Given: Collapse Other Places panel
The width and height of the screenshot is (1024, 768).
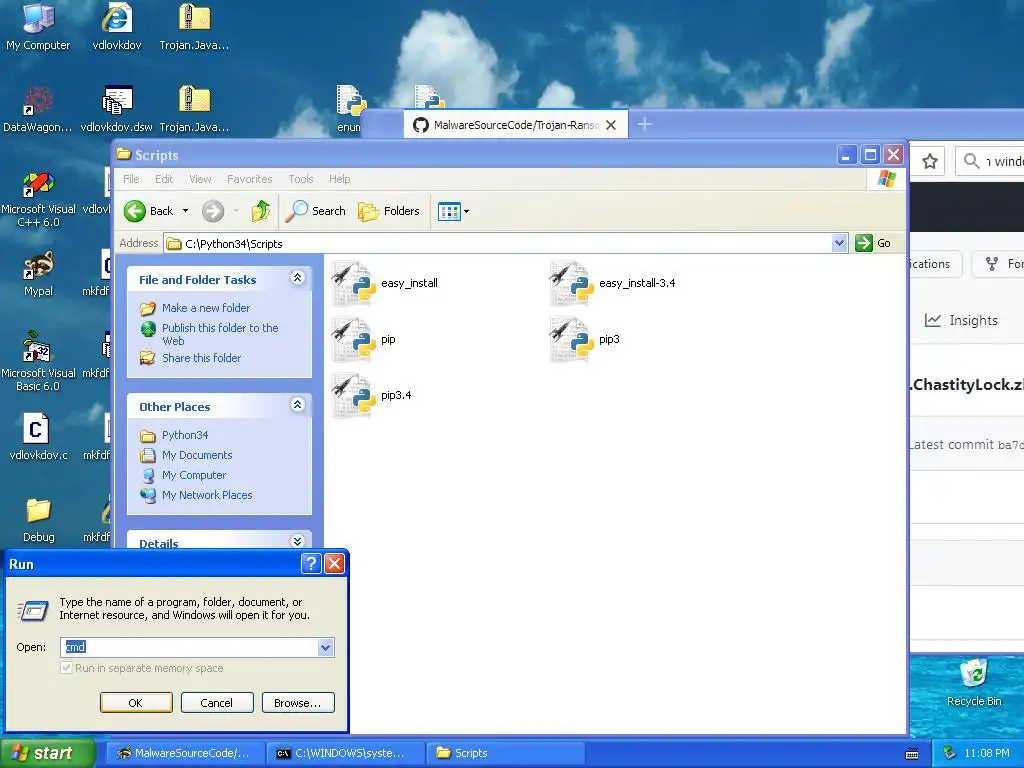Looking at the screenshot, I should click(297, 405).
